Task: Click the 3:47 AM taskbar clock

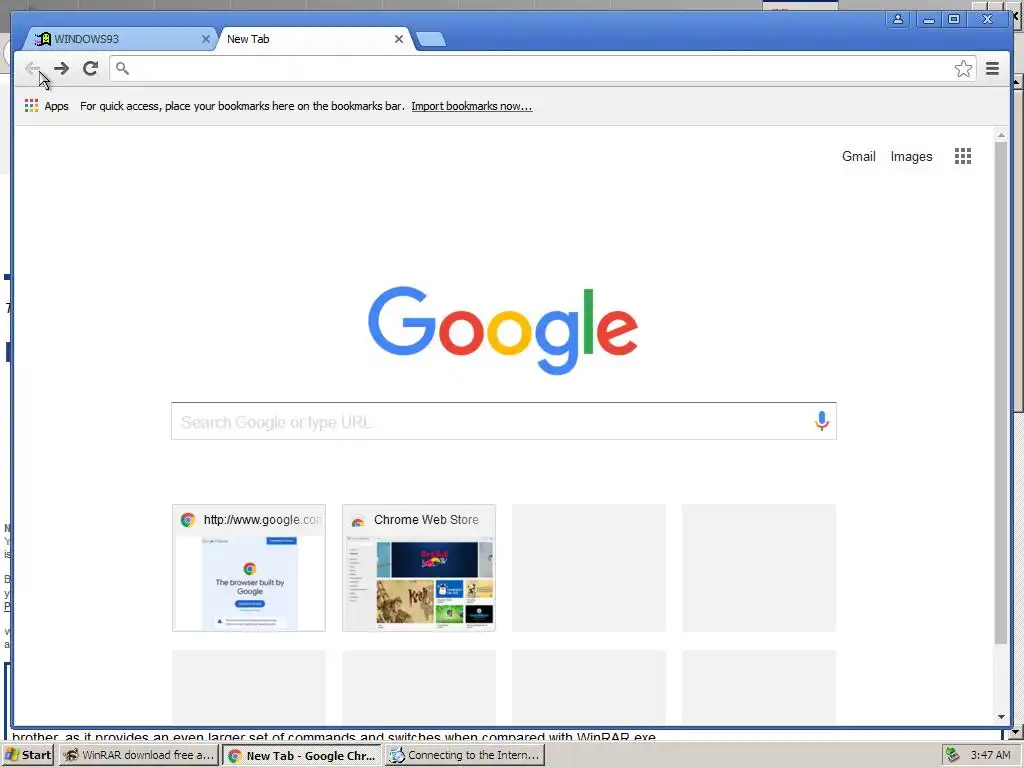Action: (x=990, y=755)
